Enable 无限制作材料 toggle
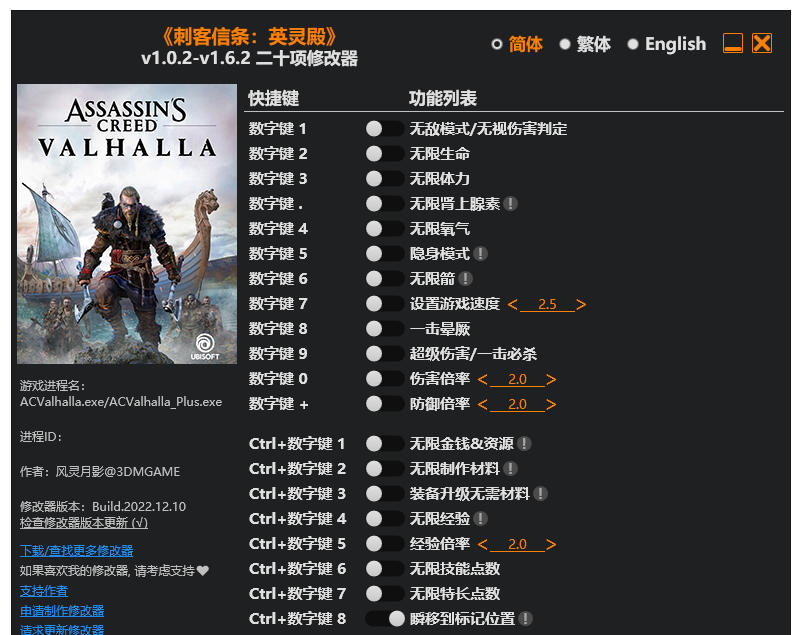The width and height of the screenshot is (803, 635). pos(384,469)
